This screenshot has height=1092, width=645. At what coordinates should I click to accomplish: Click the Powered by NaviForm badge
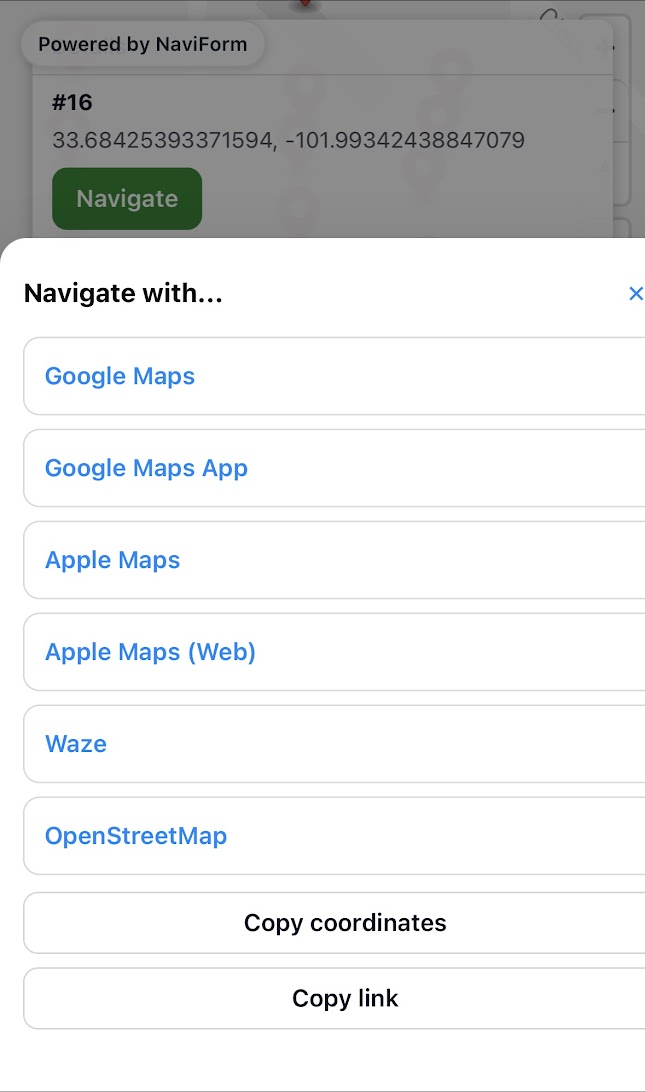[x=142, y=44]
